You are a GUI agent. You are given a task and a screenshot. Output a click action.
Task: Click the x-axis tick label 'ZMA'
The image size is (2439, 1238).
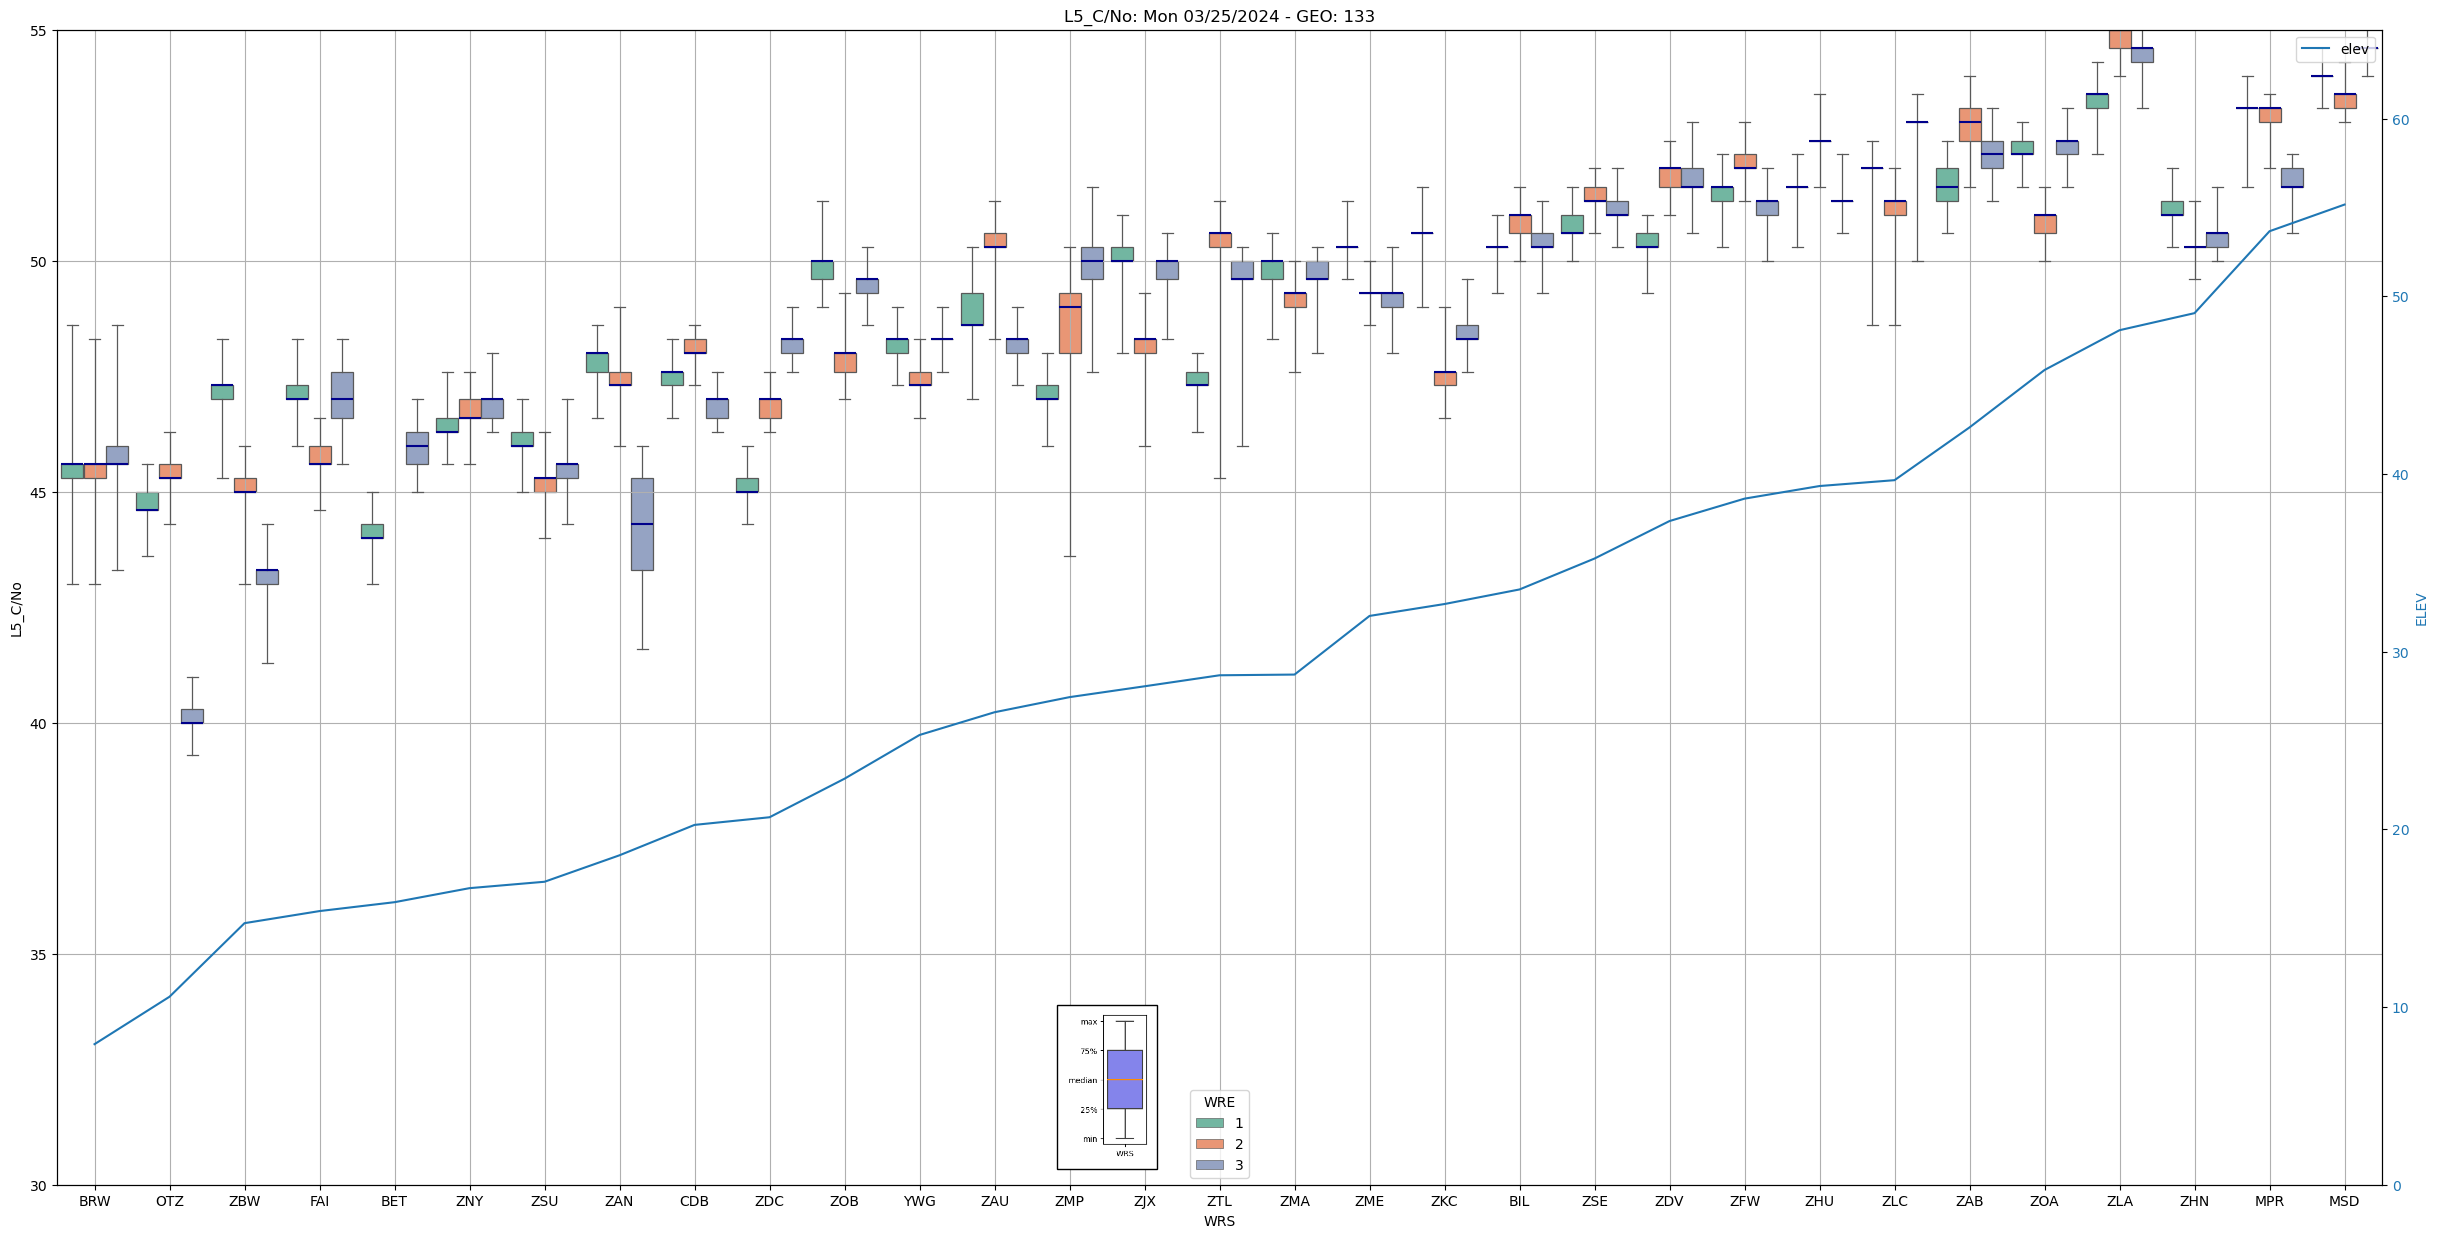(1295, 1201)
